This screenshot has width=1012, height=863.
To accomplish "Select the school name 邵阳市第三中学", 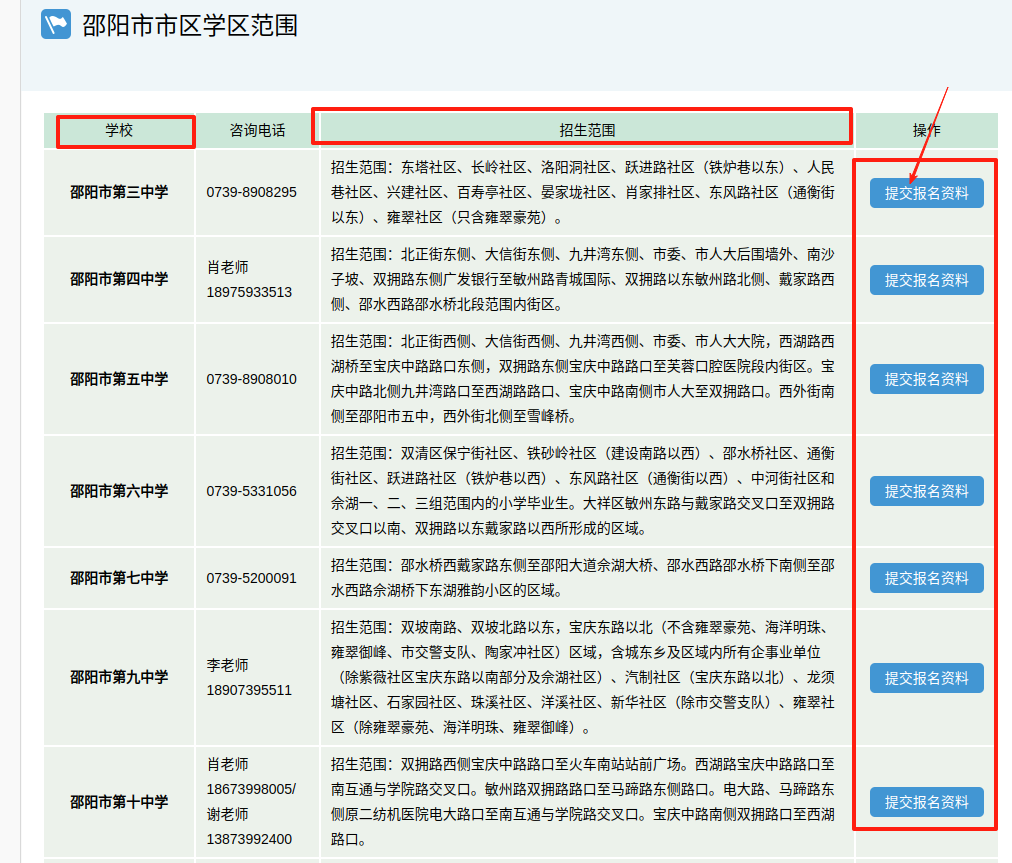I will coord(119,192).
